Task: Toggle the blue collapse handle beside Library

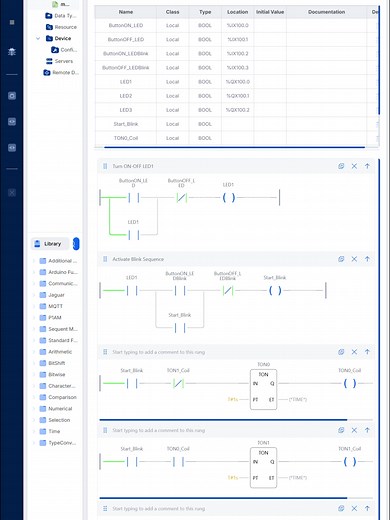Action: click(76, 244)
